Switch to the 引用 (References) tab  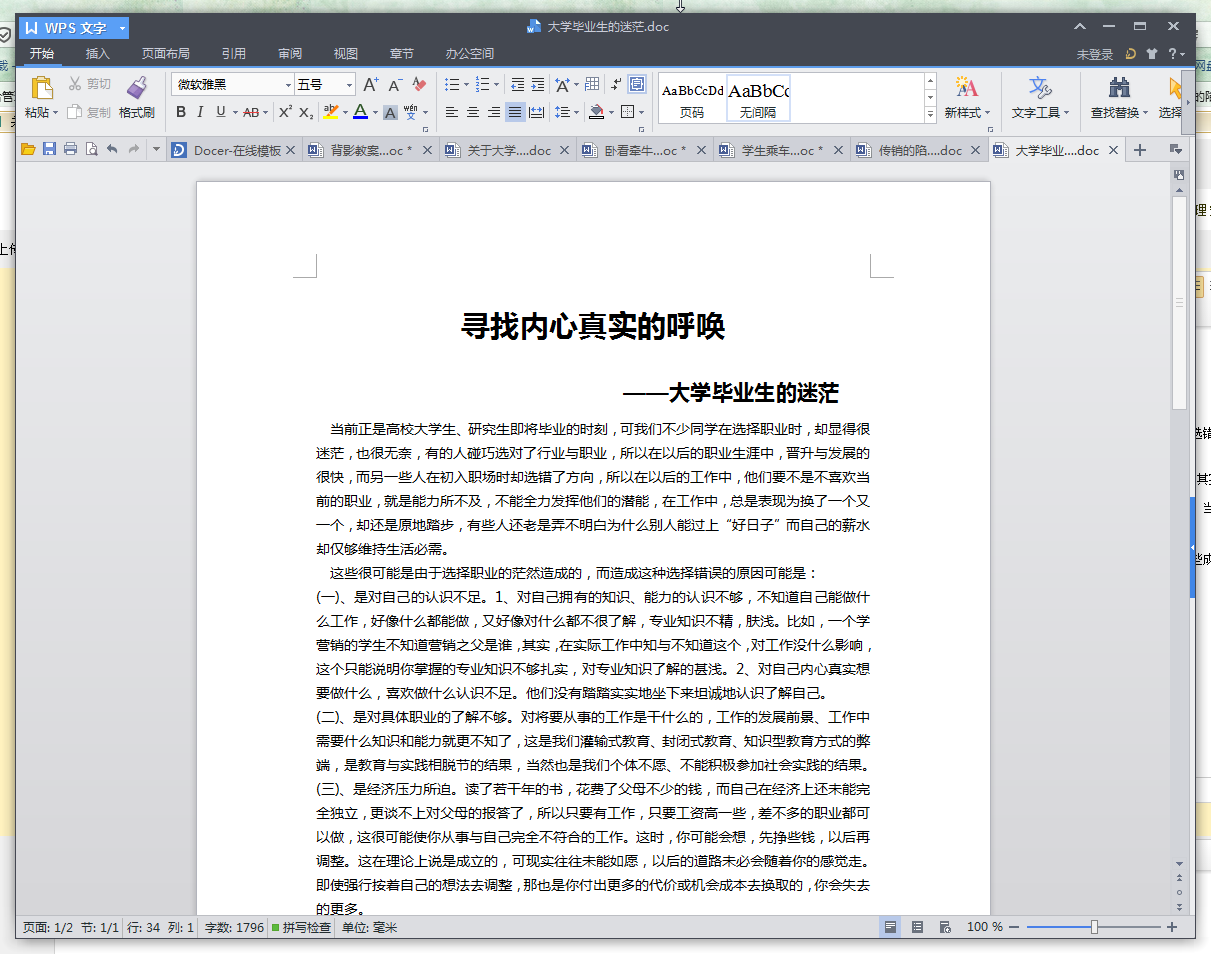(234, 54)
